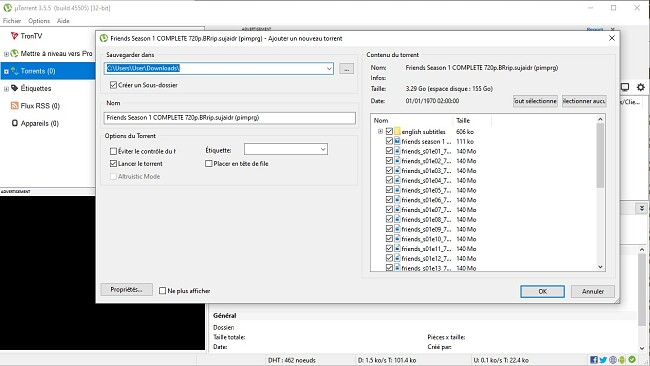Click Annuler button
Viewport: 650px width, 366px height.
pos(593,291)
